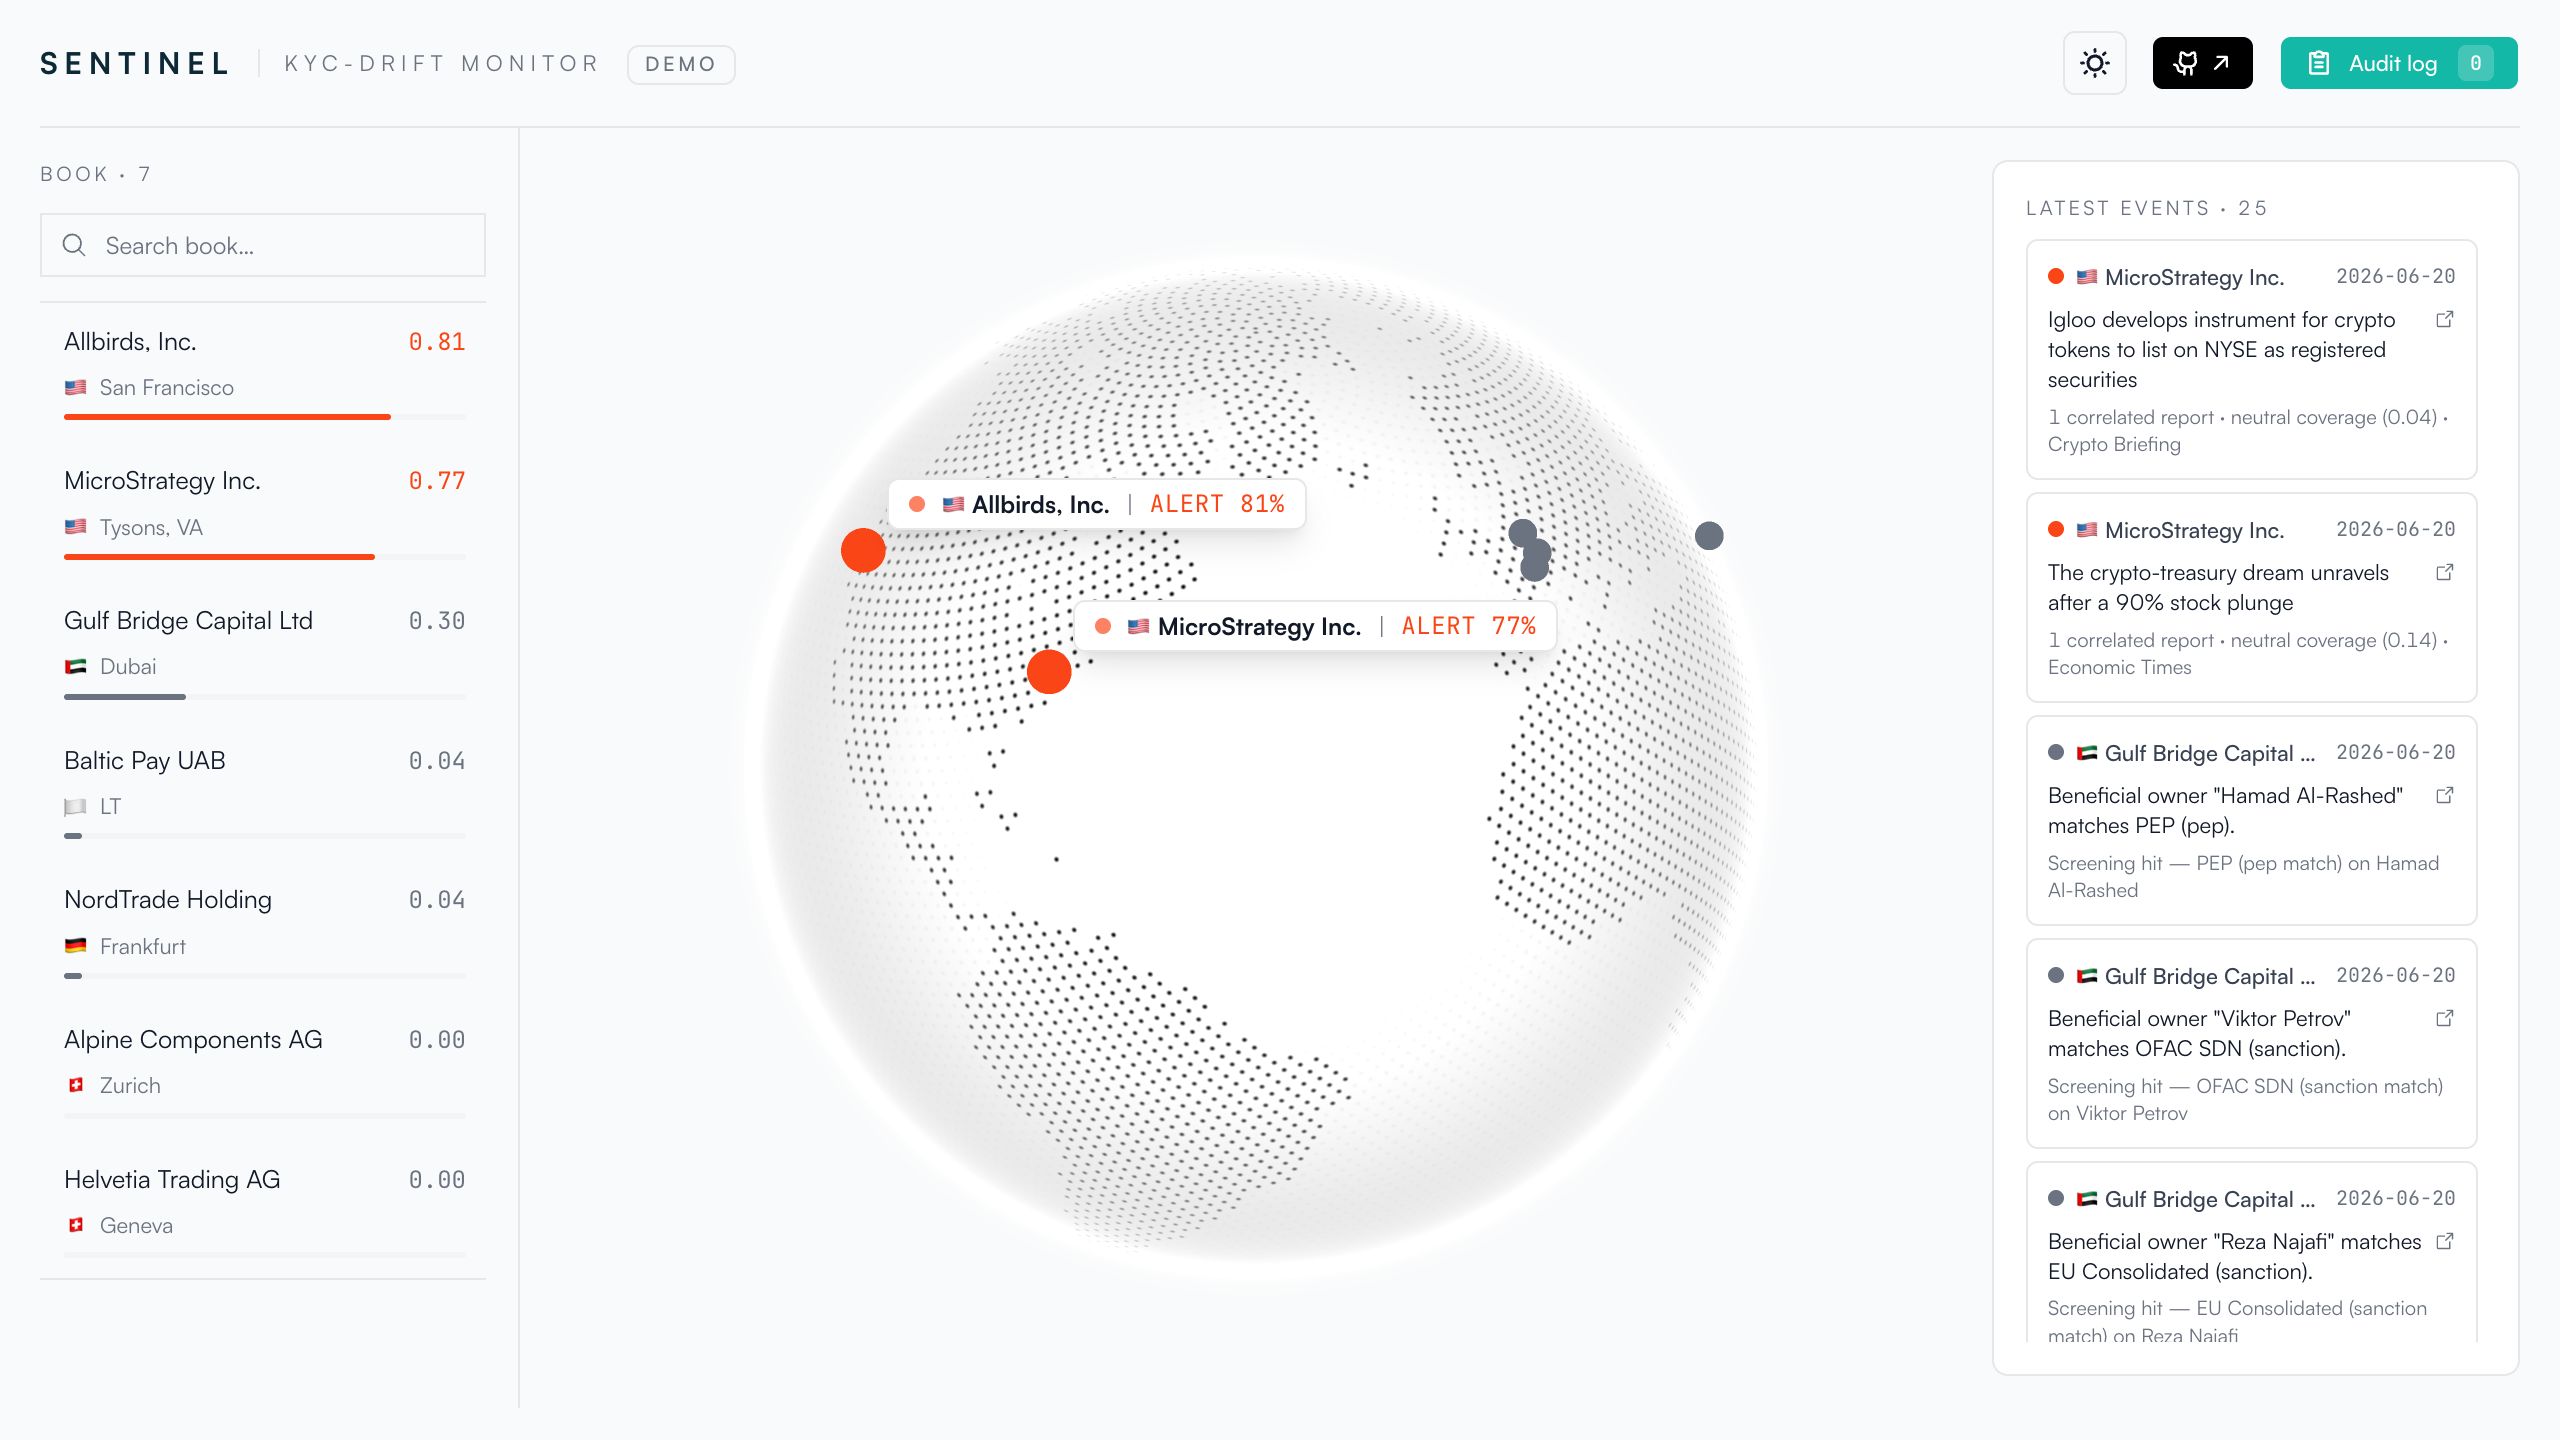Click the MicroStrategy risk score bar
This screenshot has width=2560, height=1440.
tap(264, 557)
